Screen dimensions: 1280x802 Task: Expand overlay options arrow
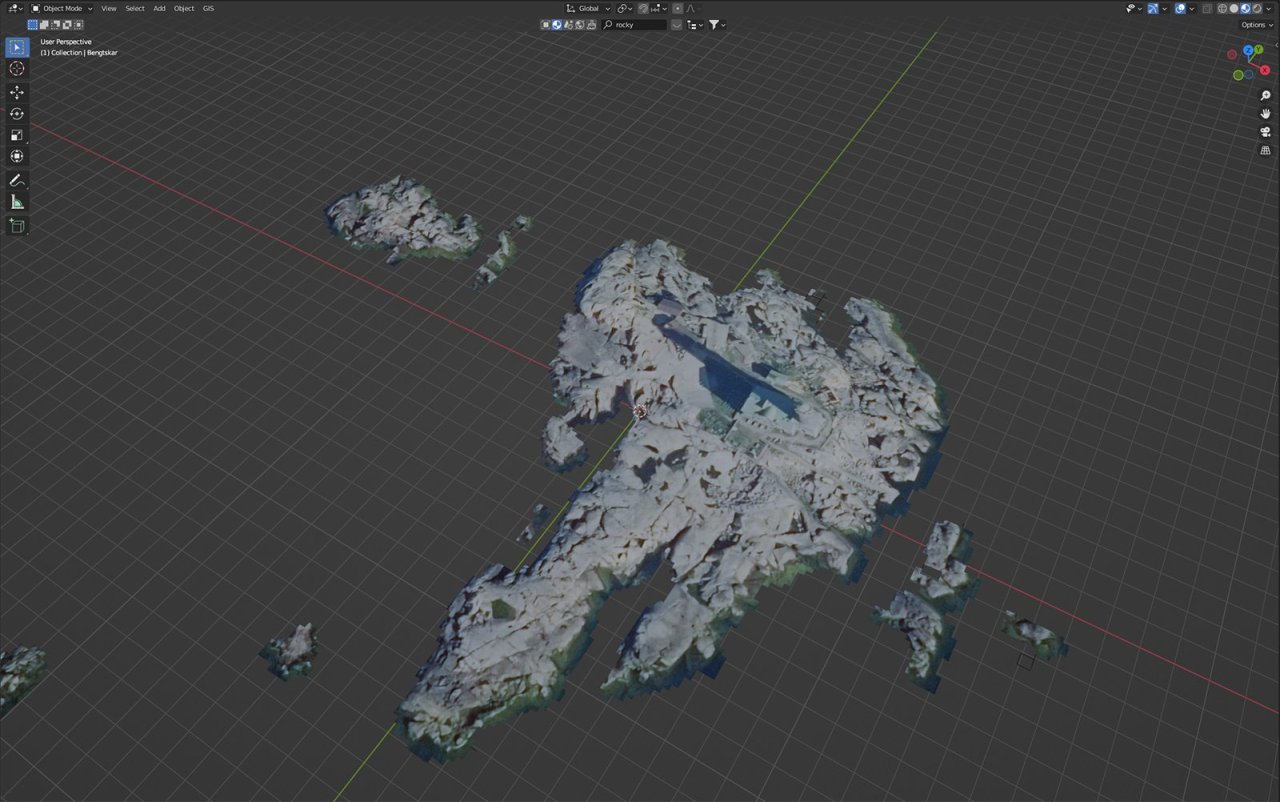coord(1192,9)
